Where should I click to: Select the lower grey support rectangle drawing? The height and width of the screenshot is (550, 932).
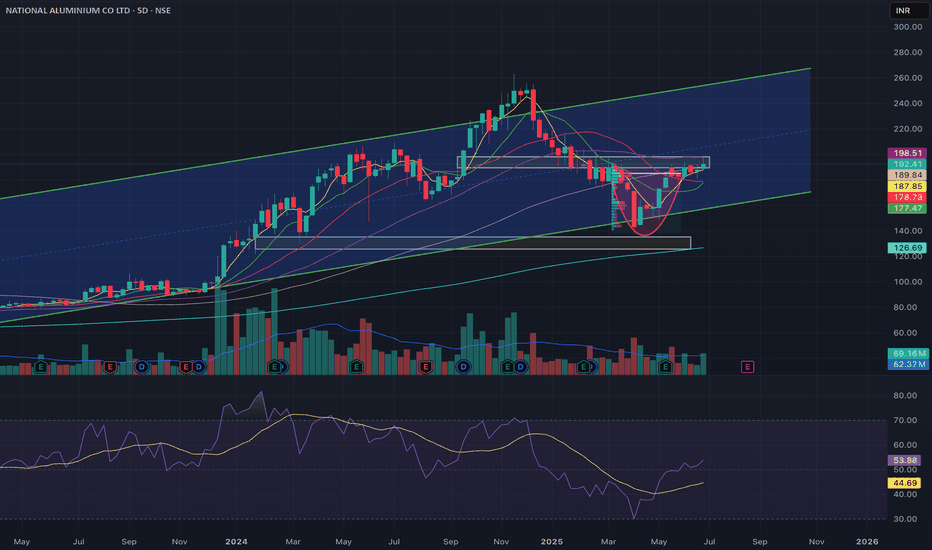pos(473,243)
